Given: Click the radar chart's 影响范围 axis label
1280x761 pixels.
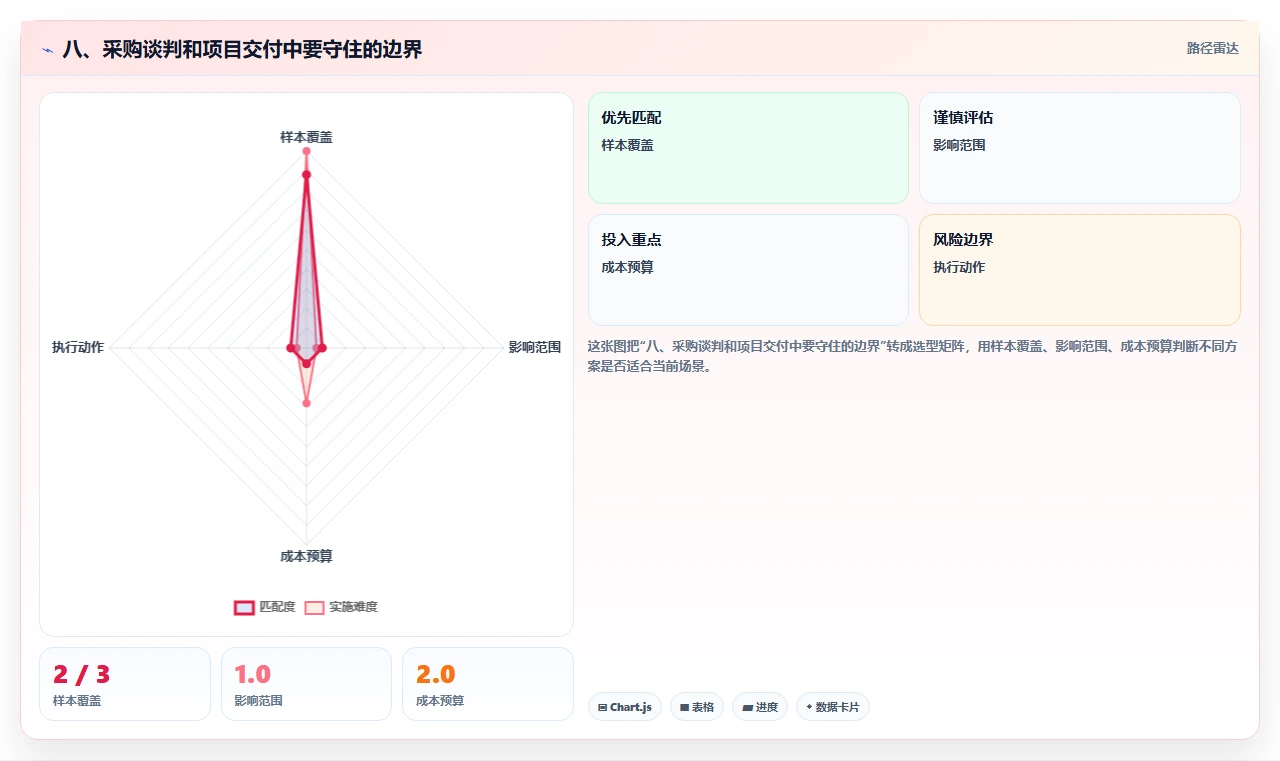Looking at the screenshot, I should coord(535,348).
